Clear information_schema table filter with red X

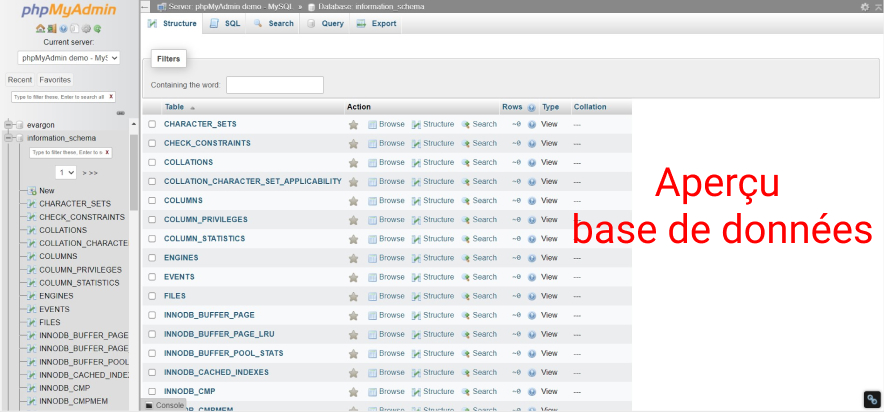pyautogui.click(x=107, y=152)
